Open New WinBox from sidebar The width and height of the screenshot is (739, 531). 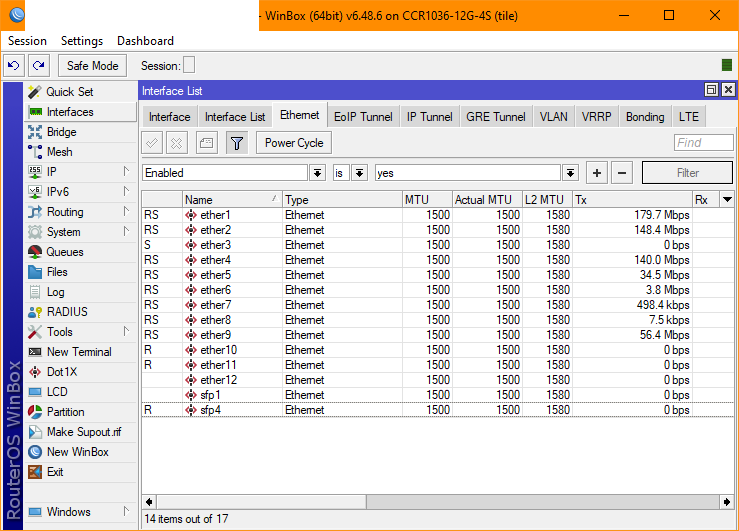click(81, 452)
